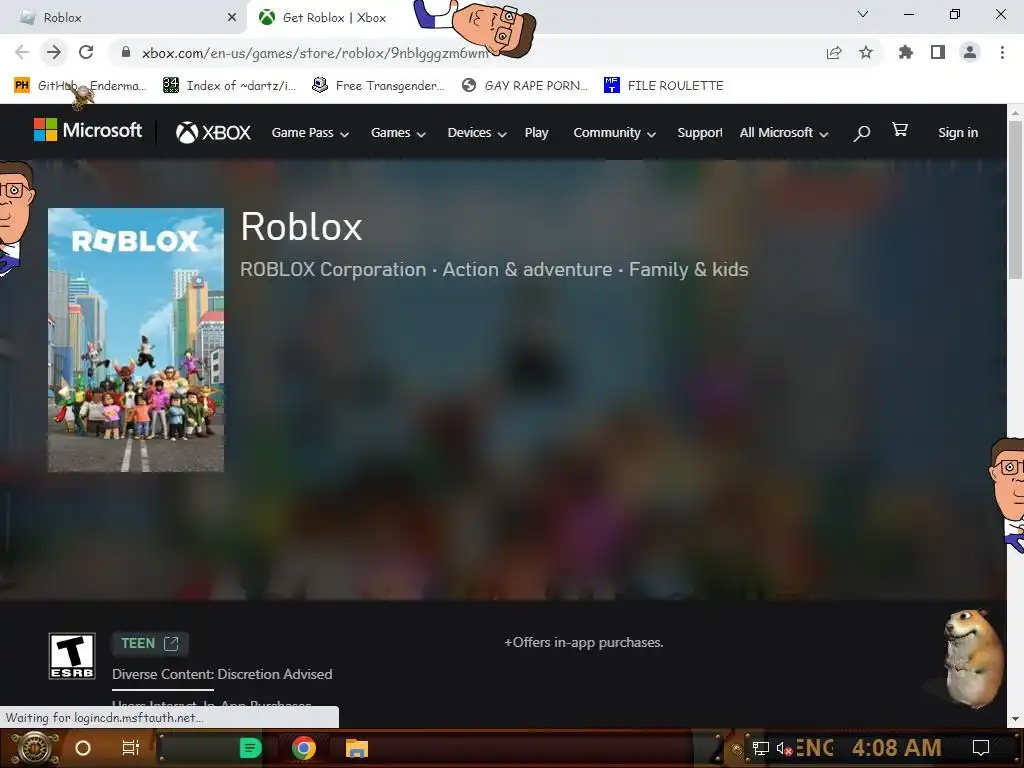Expand the Devices dropdown
1024x768 pixels.
pyautogui.click(x=477, y=133)
